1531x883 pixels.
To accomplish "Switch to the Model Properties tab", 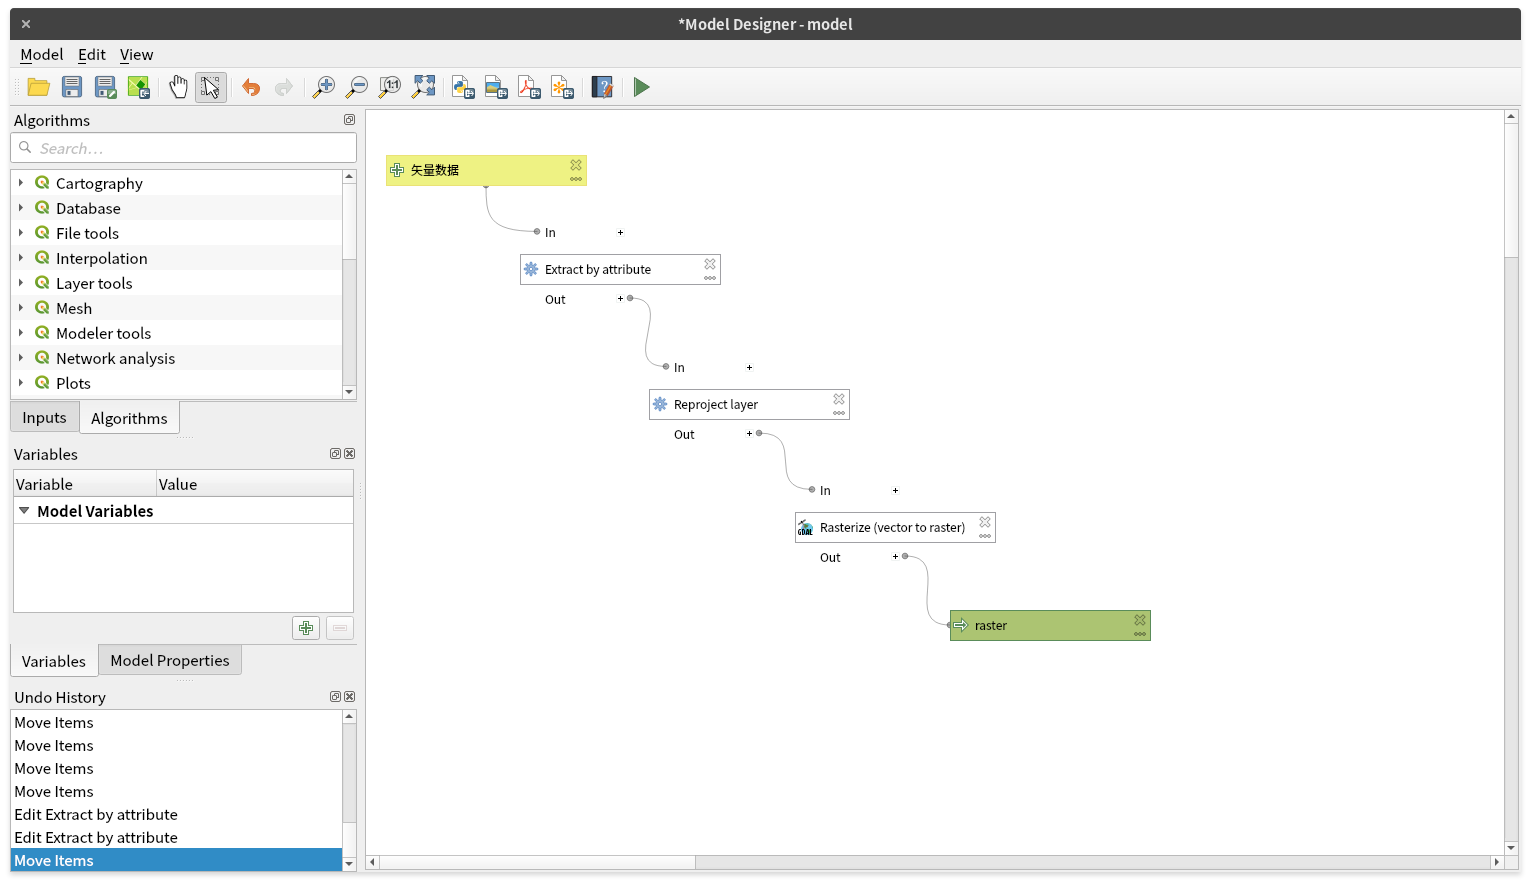I will [x=170, y=661].
